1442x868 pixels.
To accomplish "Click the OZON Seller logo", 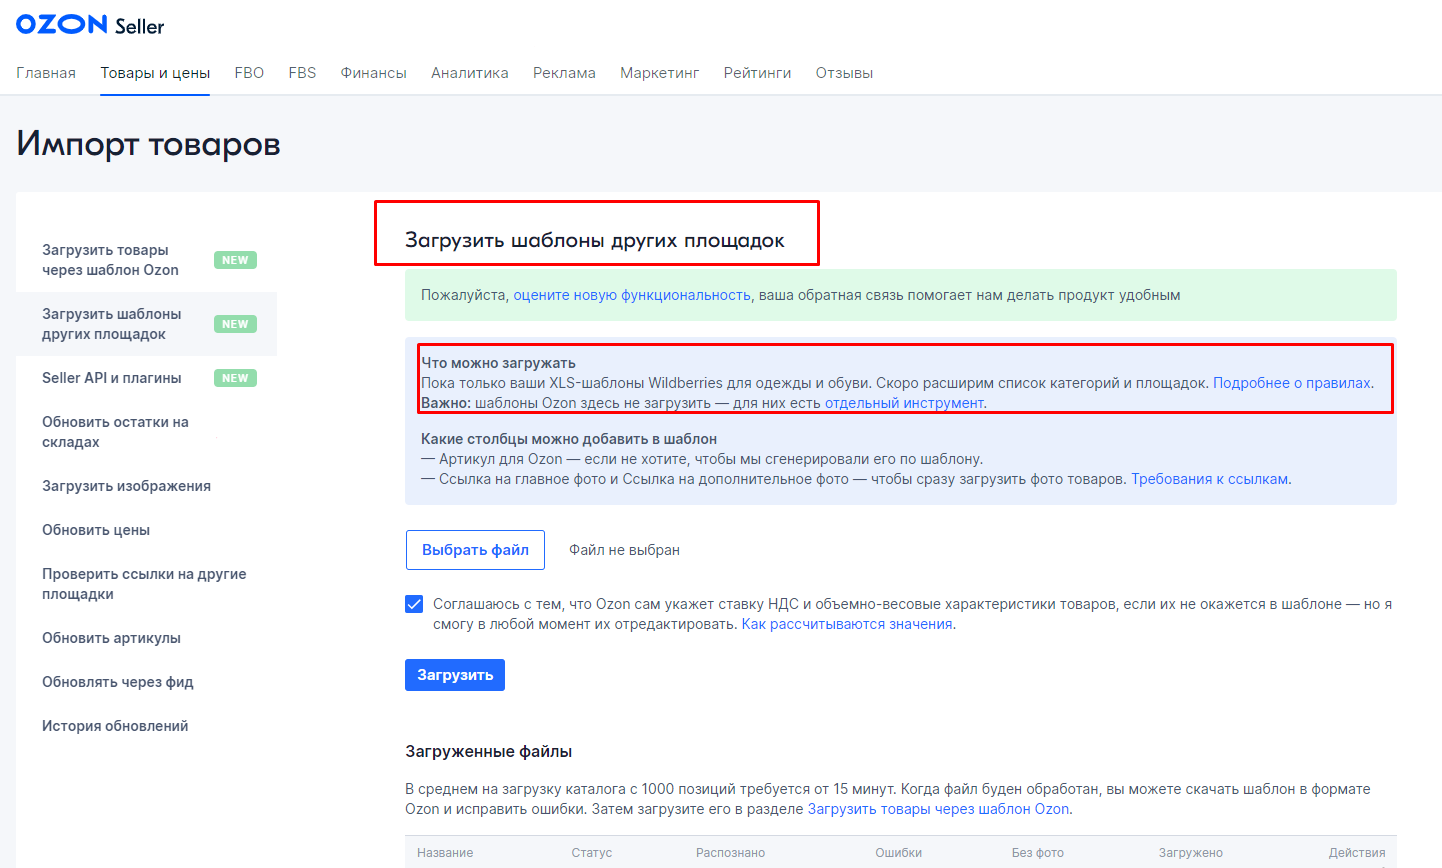I will click(90, 25).
